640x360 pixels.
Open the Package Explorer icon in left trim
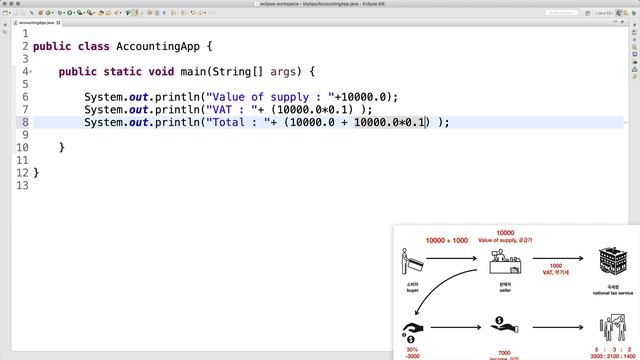click(x=5, y=32)
